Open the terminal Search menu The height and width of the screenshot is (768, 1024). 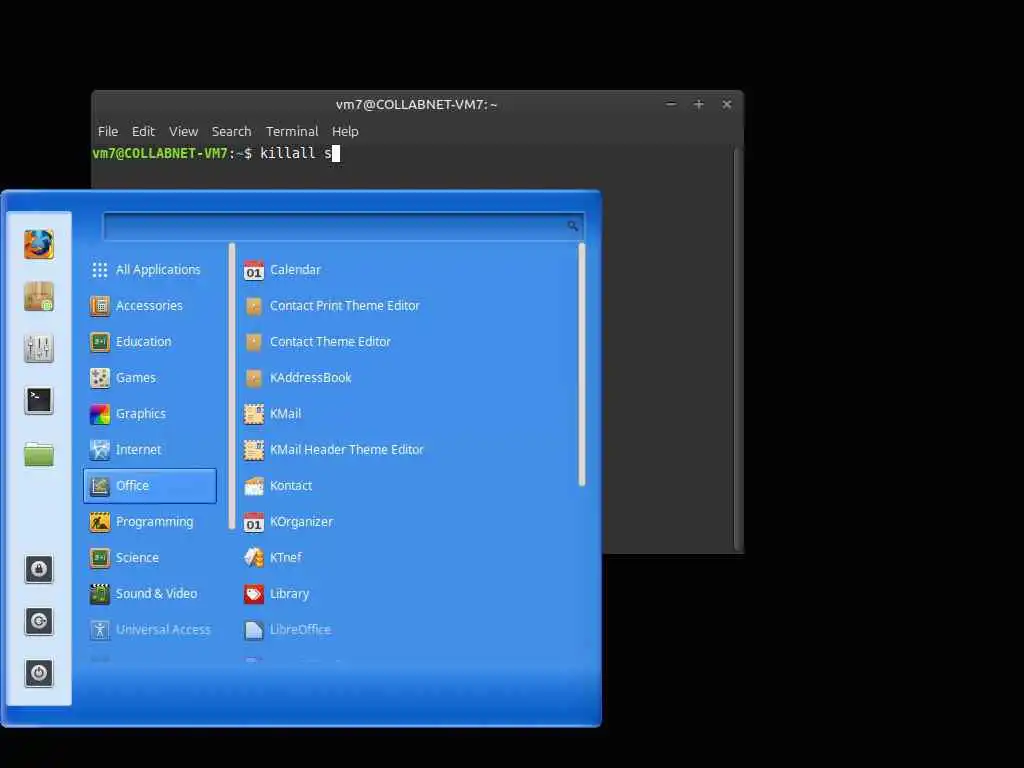pyautogui.click(x=231, y=131)
